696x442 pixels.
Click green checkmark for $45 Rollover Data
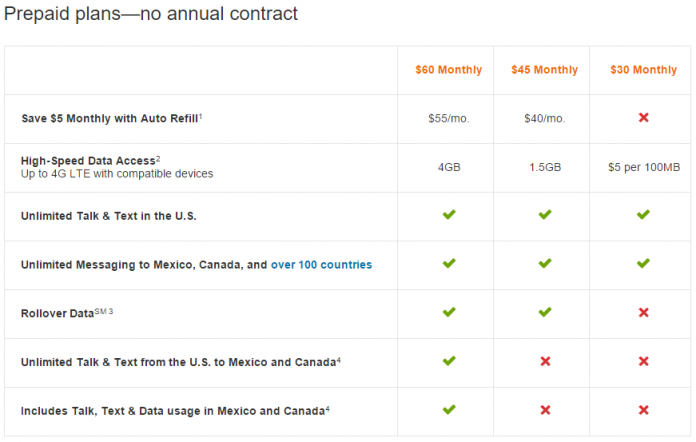click(545, 312)
